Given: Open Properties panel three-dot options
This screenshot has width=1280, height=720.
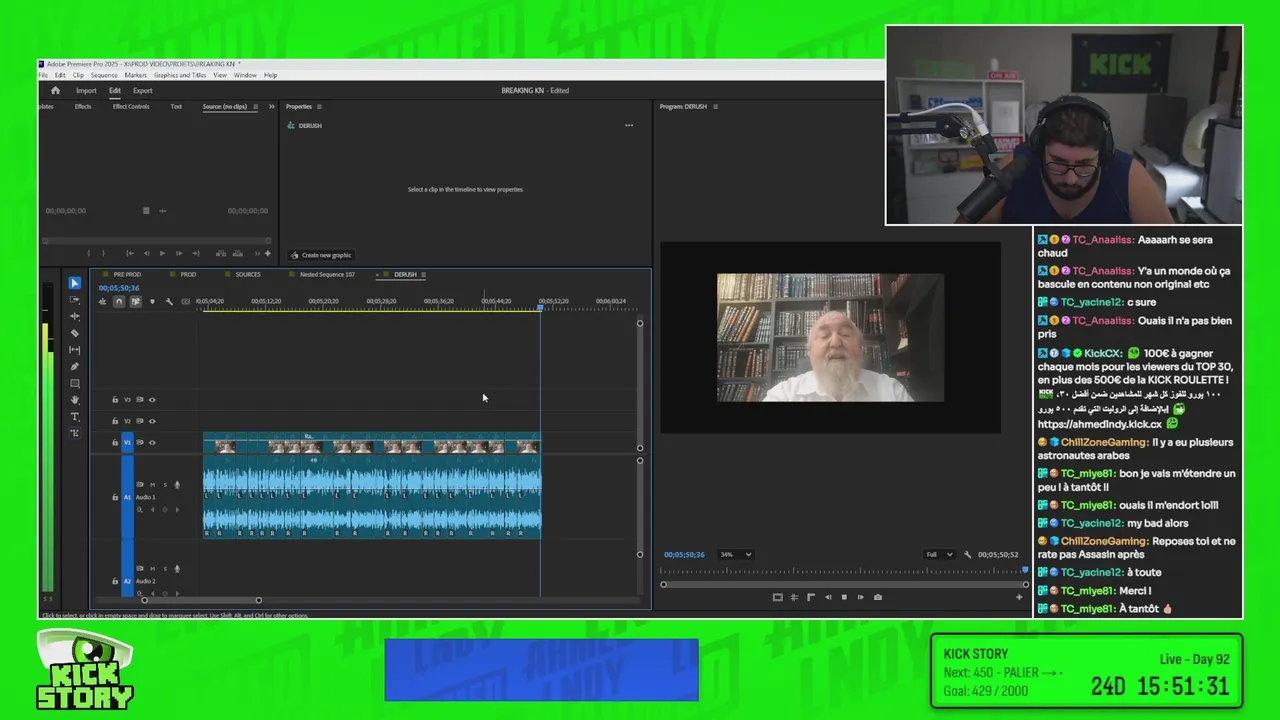Looking at the screenshot, I should (629, 125).
